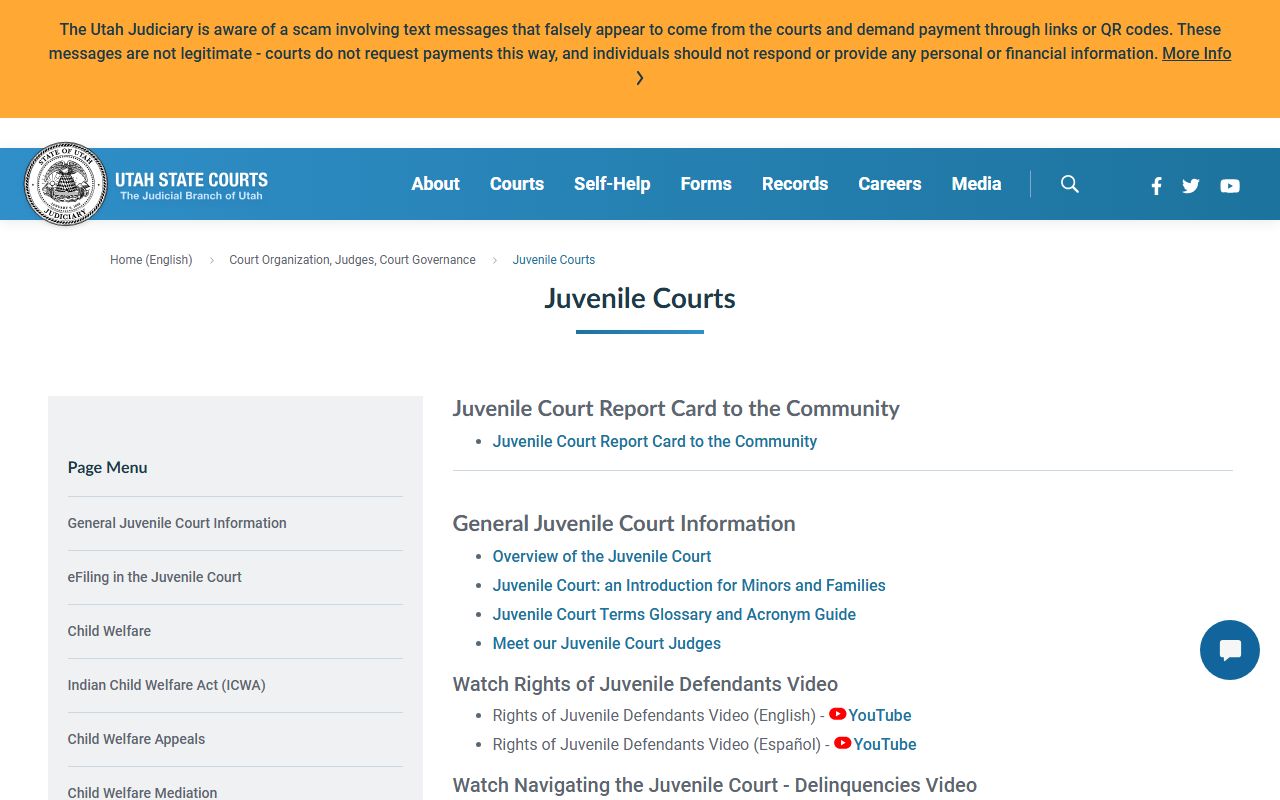Viewport: 1280px width, 800px height.
Task: Open the Media menu
Action: tap(977, 184)
